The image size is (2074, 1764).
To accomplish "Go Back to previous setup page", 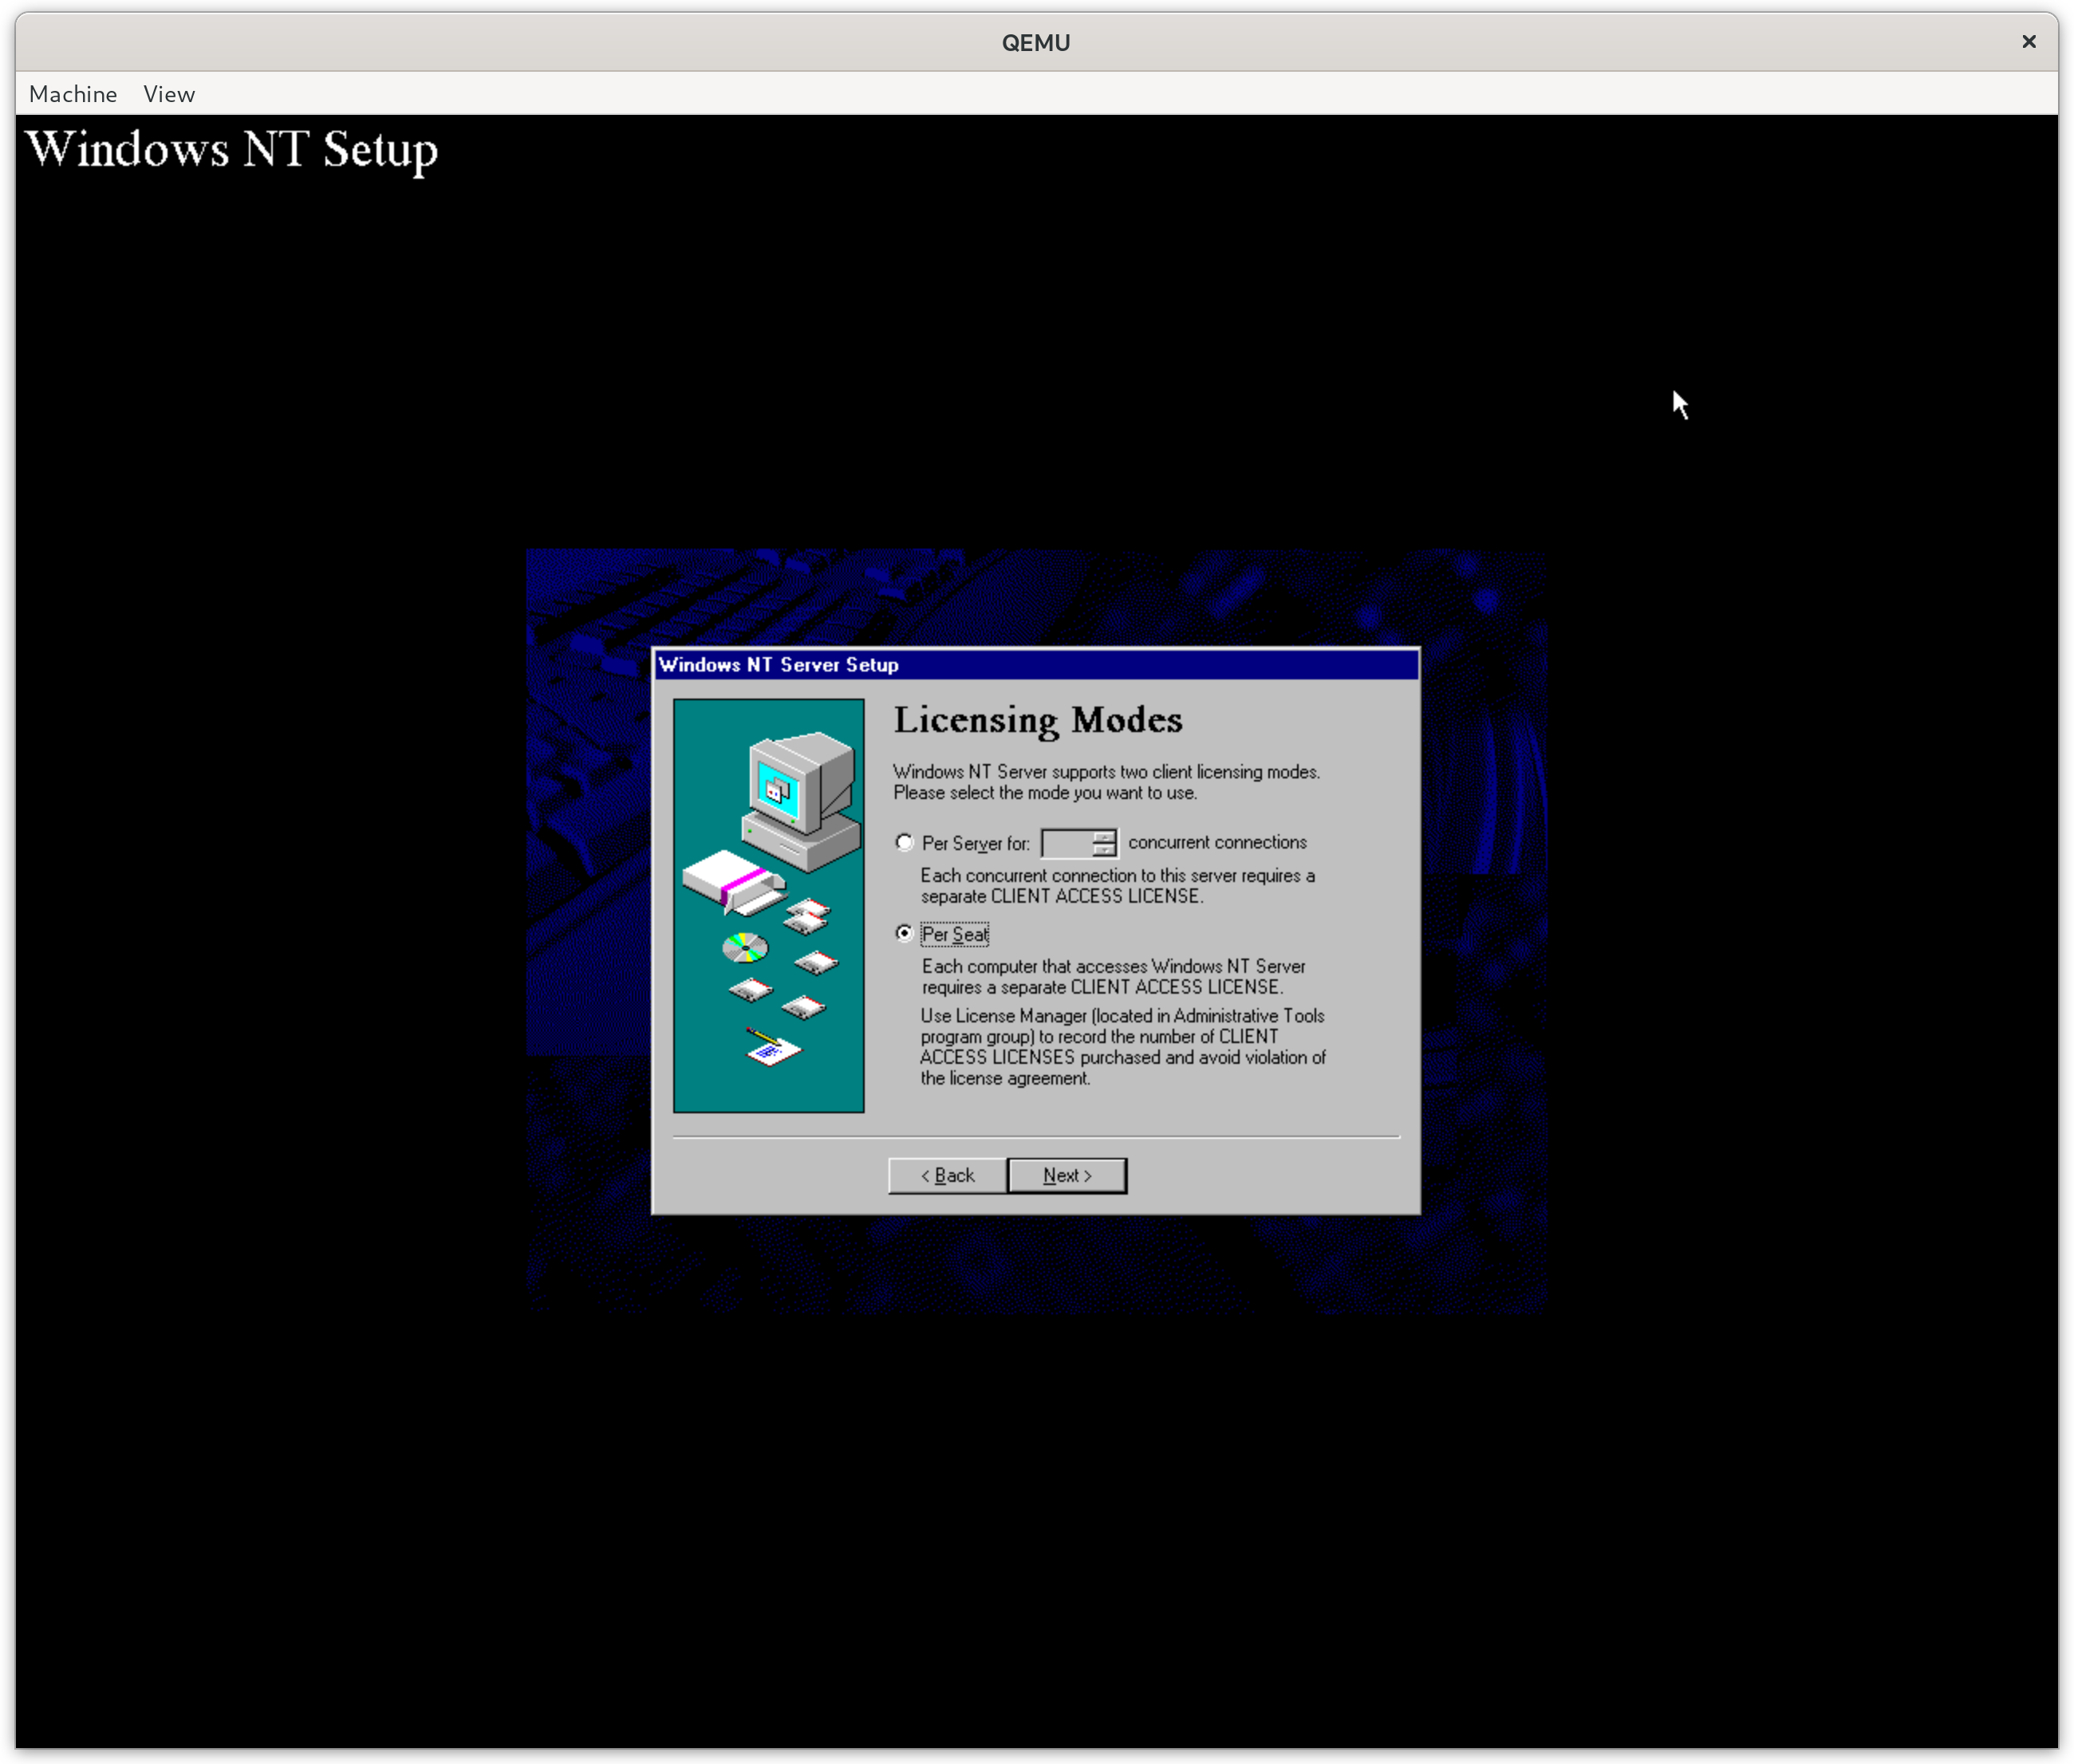I will (947, 1175).
